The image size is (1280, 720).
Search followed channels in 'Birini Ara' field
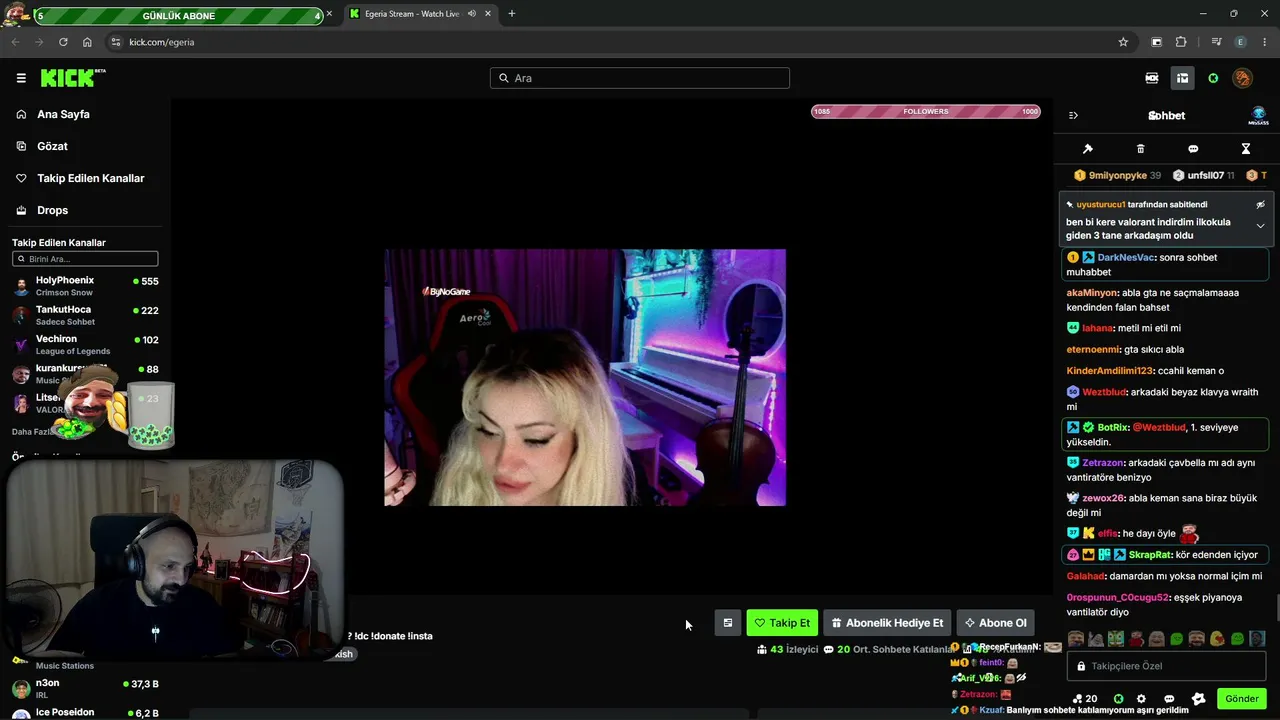pos(85,259)
